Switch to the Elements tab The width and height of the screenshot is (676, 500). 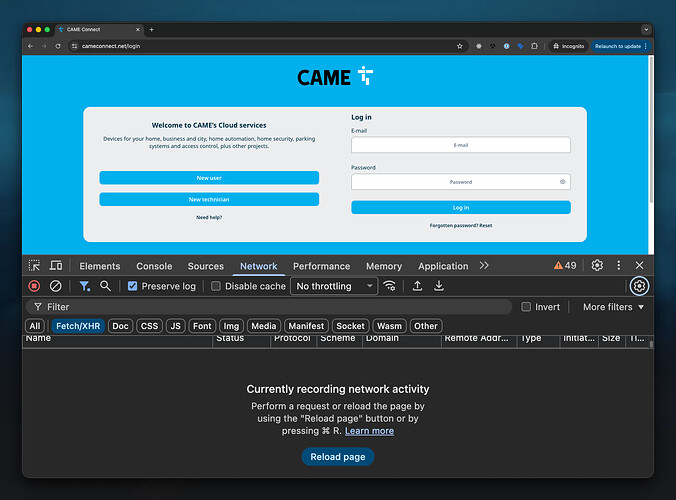100,266
